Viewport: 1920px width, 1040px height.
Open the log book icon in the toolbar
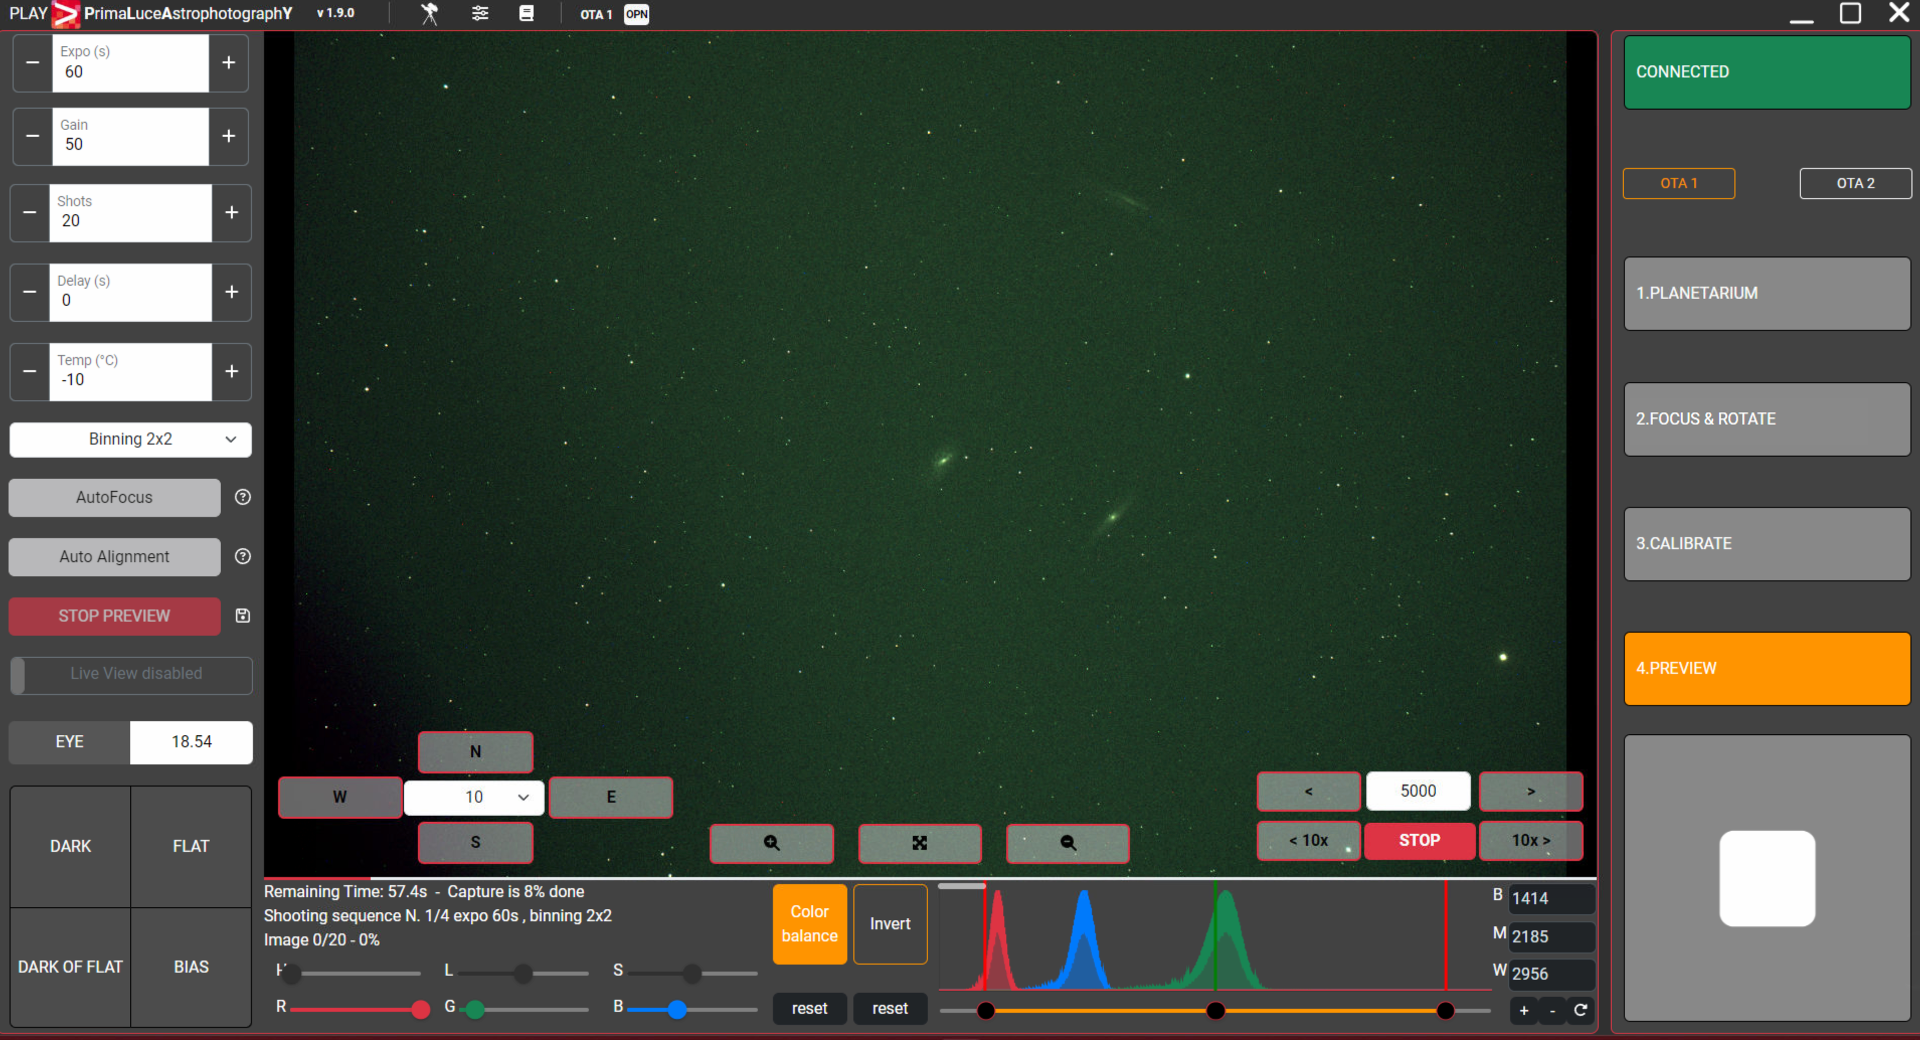(x=528, y=14)
